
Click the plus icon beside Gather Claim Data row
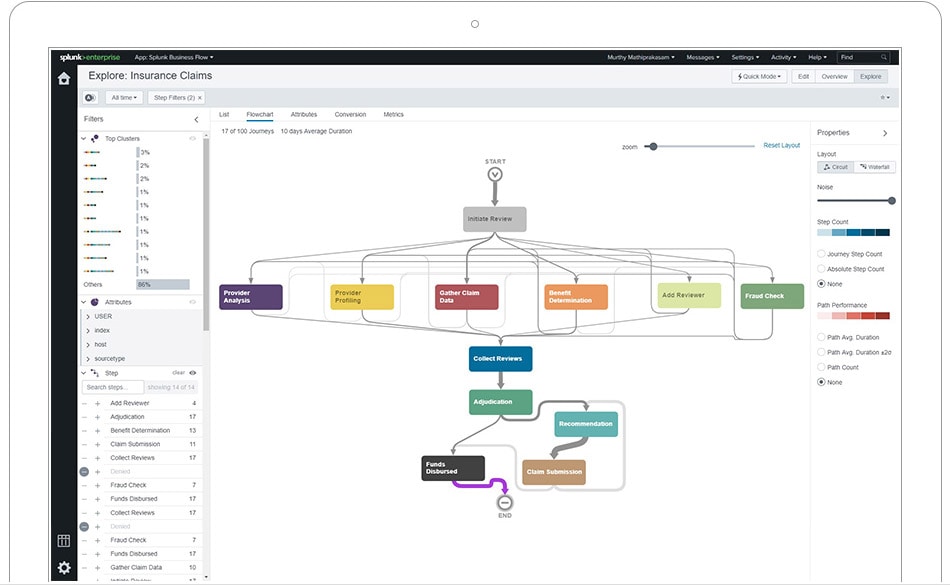pyautogui.click(x=98, y=568)
